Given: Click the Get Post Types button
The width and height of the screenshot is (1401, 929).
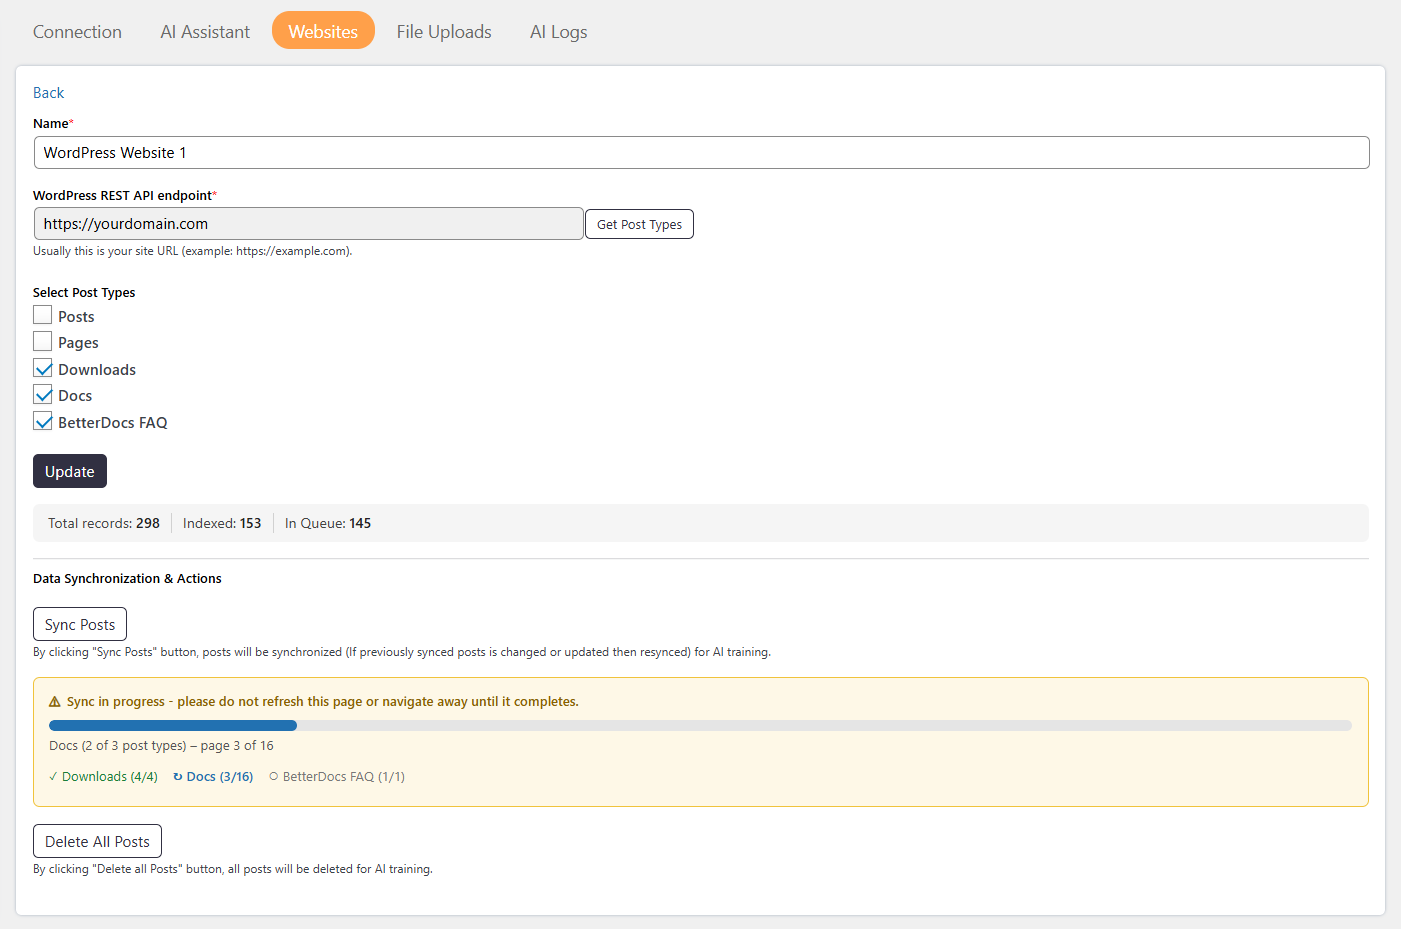Looking at the screenshot, I should [639, 224].
